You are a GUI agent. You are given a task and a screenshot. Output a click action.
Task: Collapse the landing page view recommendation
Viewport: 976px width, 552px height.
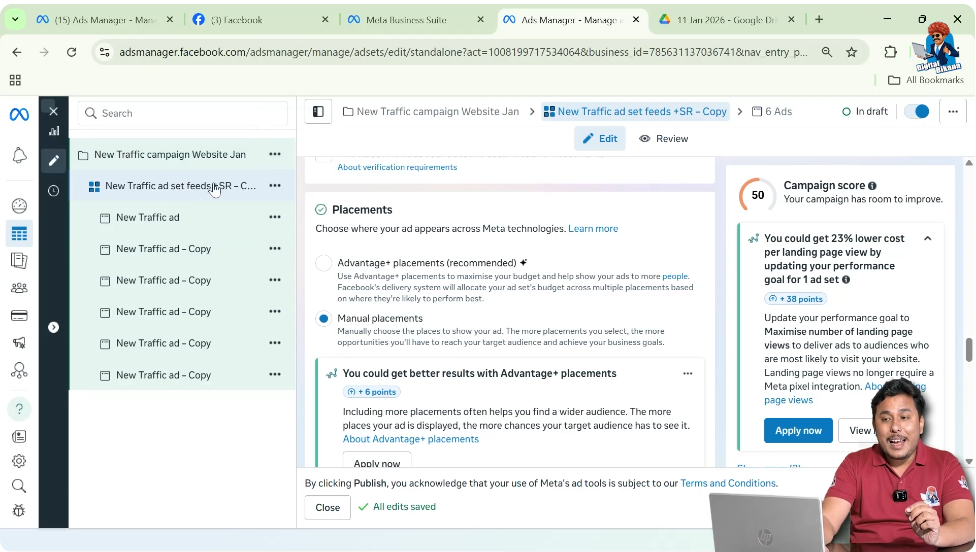click(927, 239)
